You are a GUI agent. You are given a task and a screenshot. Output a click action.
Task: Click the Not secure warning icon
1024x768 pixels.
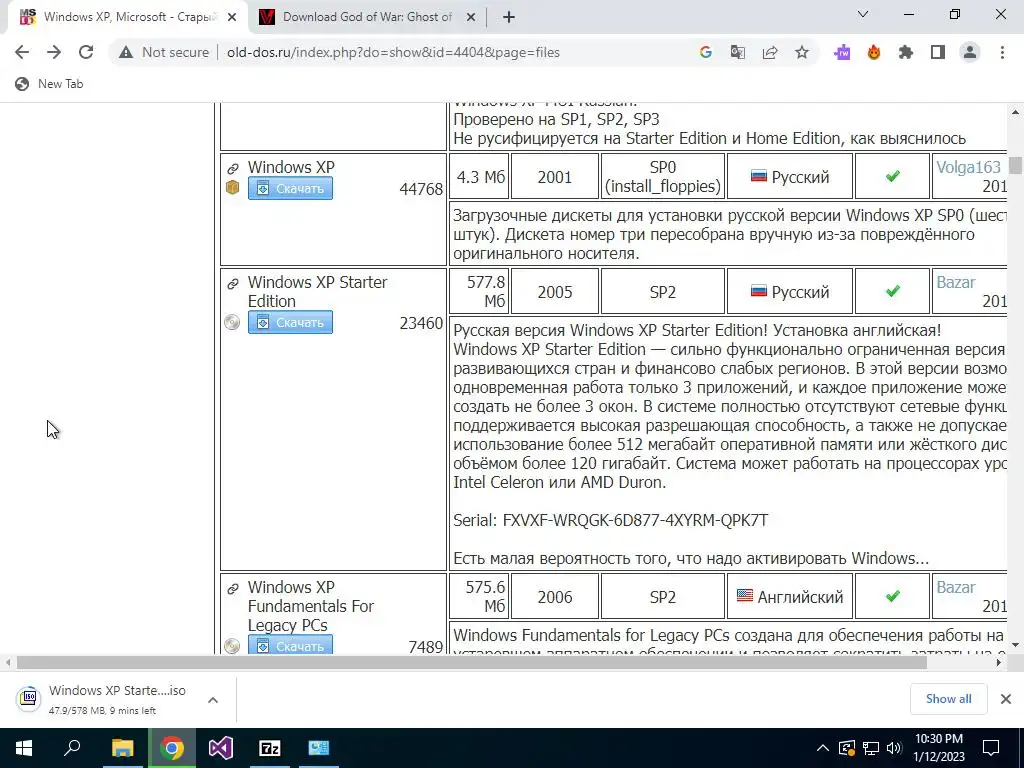tap(126, 52)
